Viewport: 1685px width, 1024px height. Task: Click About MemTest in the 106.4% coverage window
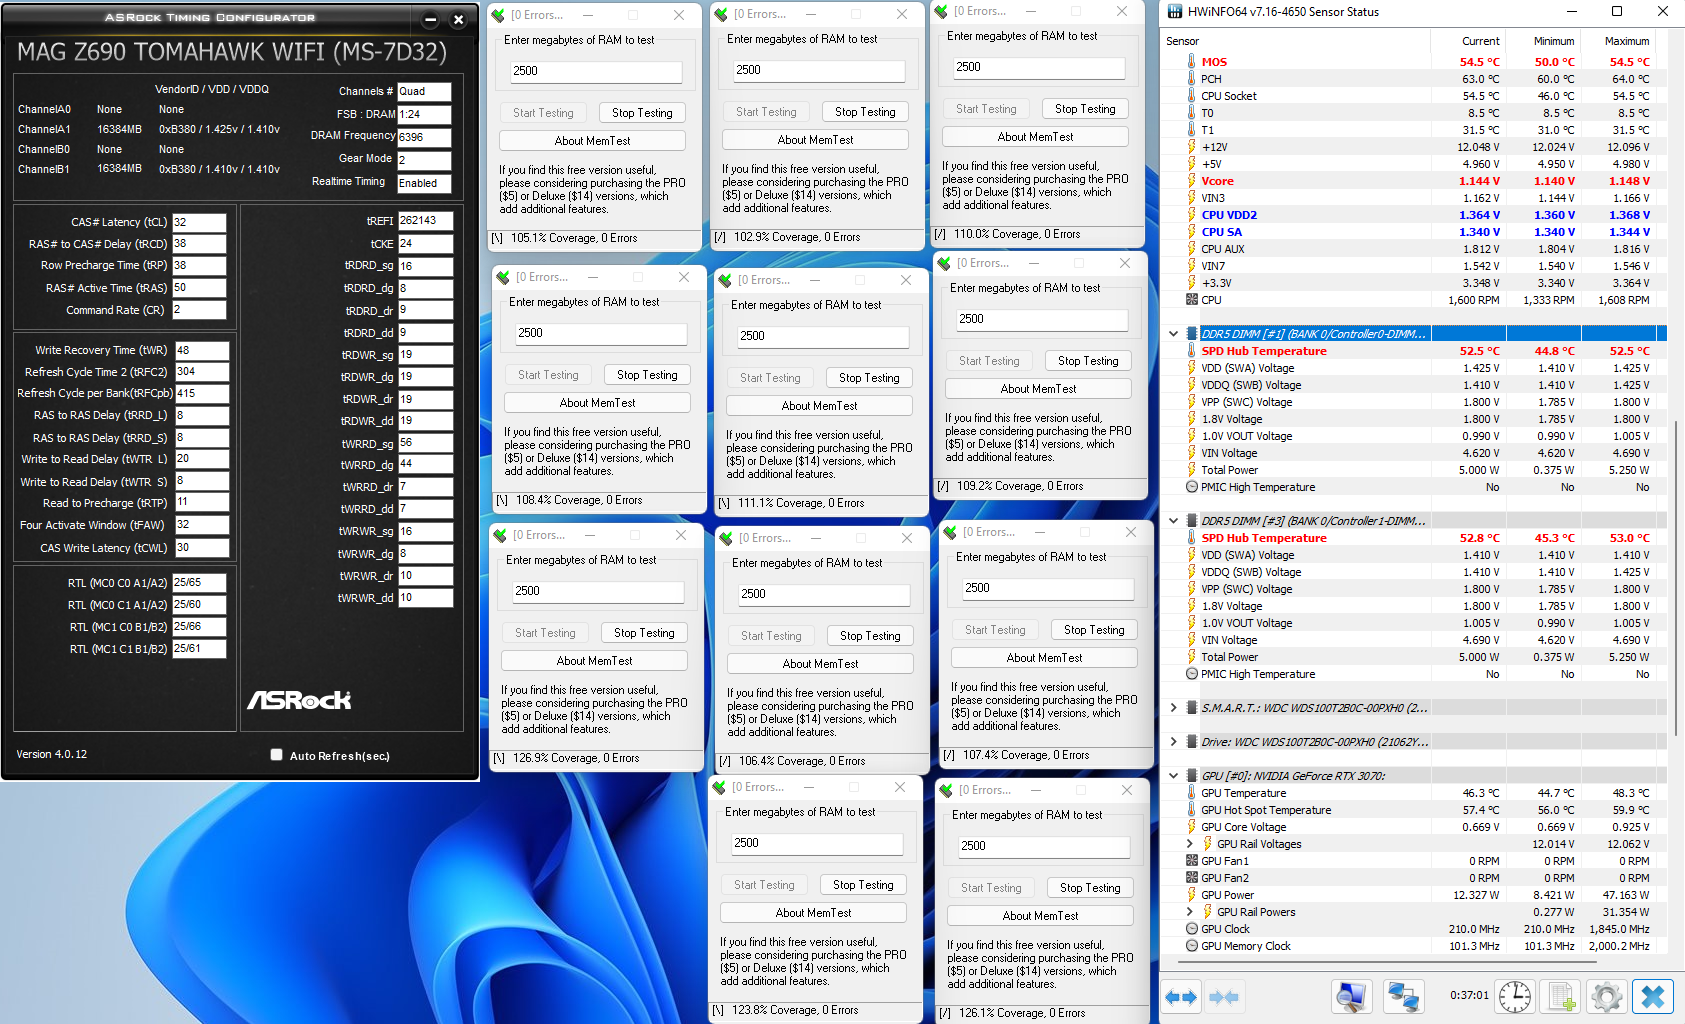pyautogui.click(x=820, y=664)
